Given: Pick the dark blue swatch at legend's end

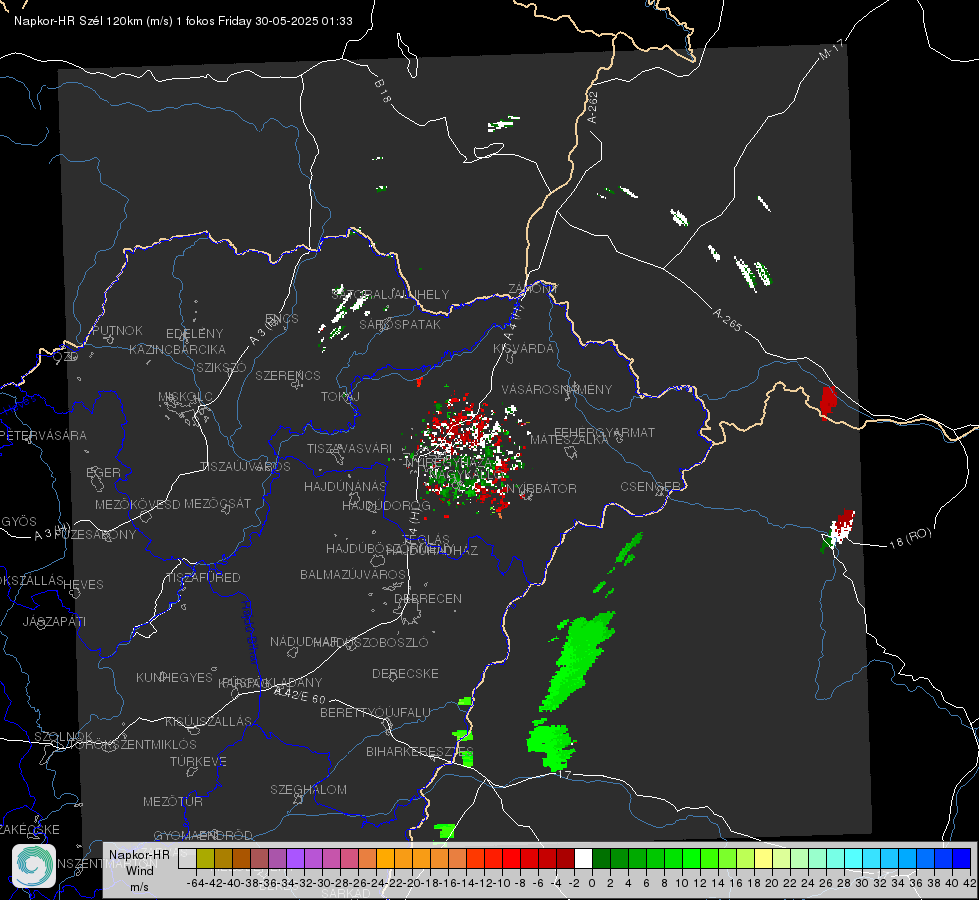Looking at the screenshot, I should (x=962, y=859).
